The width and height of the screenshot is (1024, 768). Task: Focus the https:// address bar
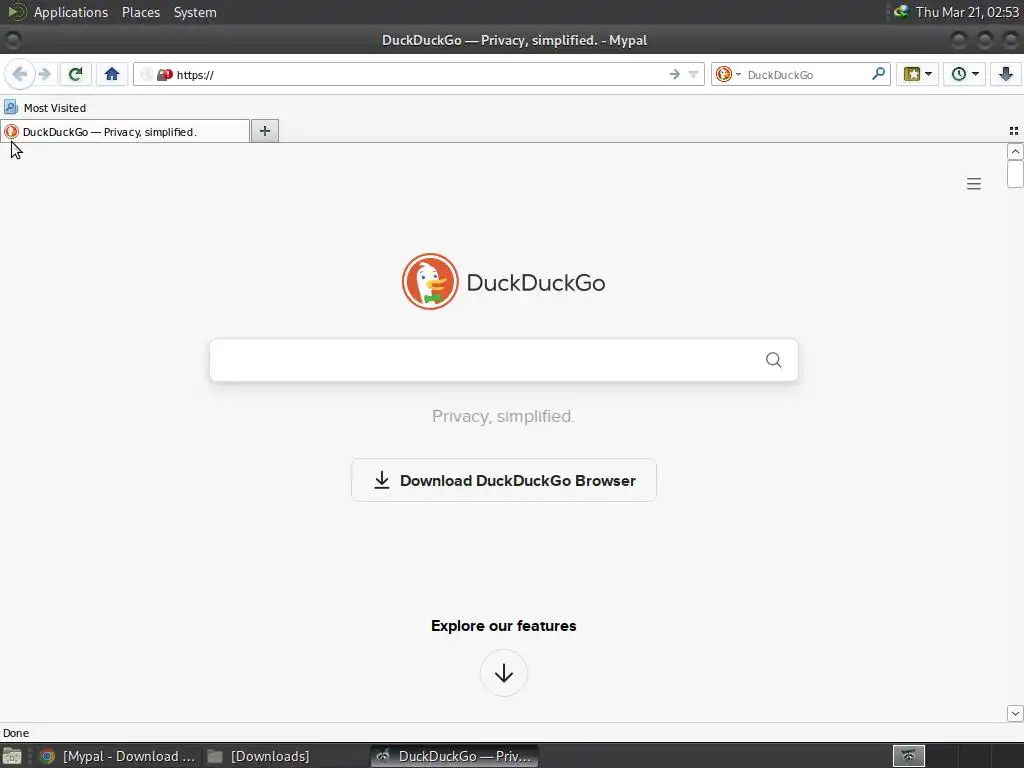click(x=418, y=74)
